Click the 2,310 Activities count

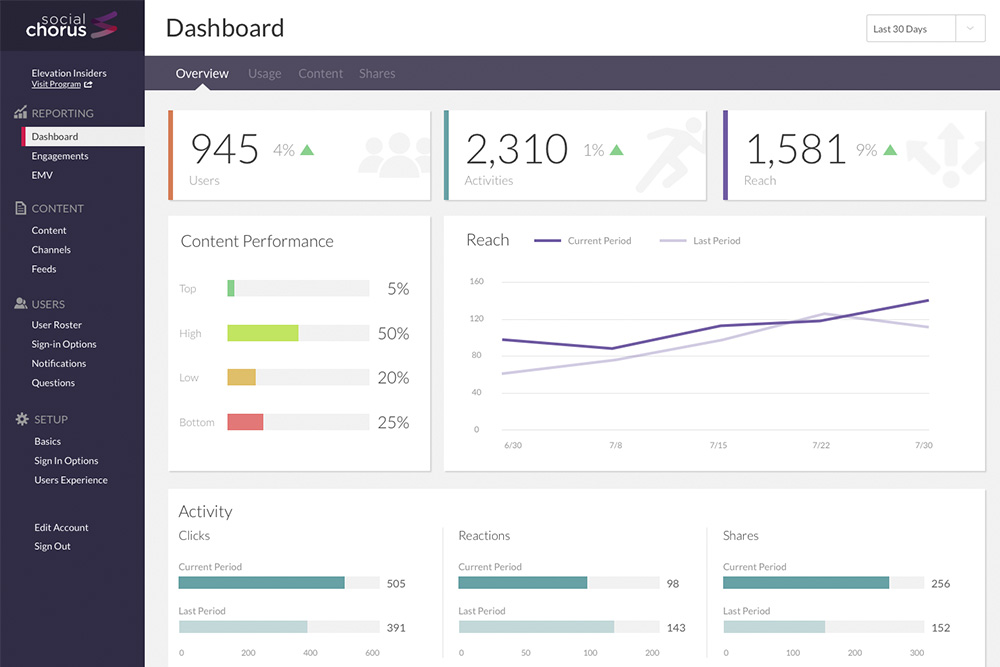(517, 149)
